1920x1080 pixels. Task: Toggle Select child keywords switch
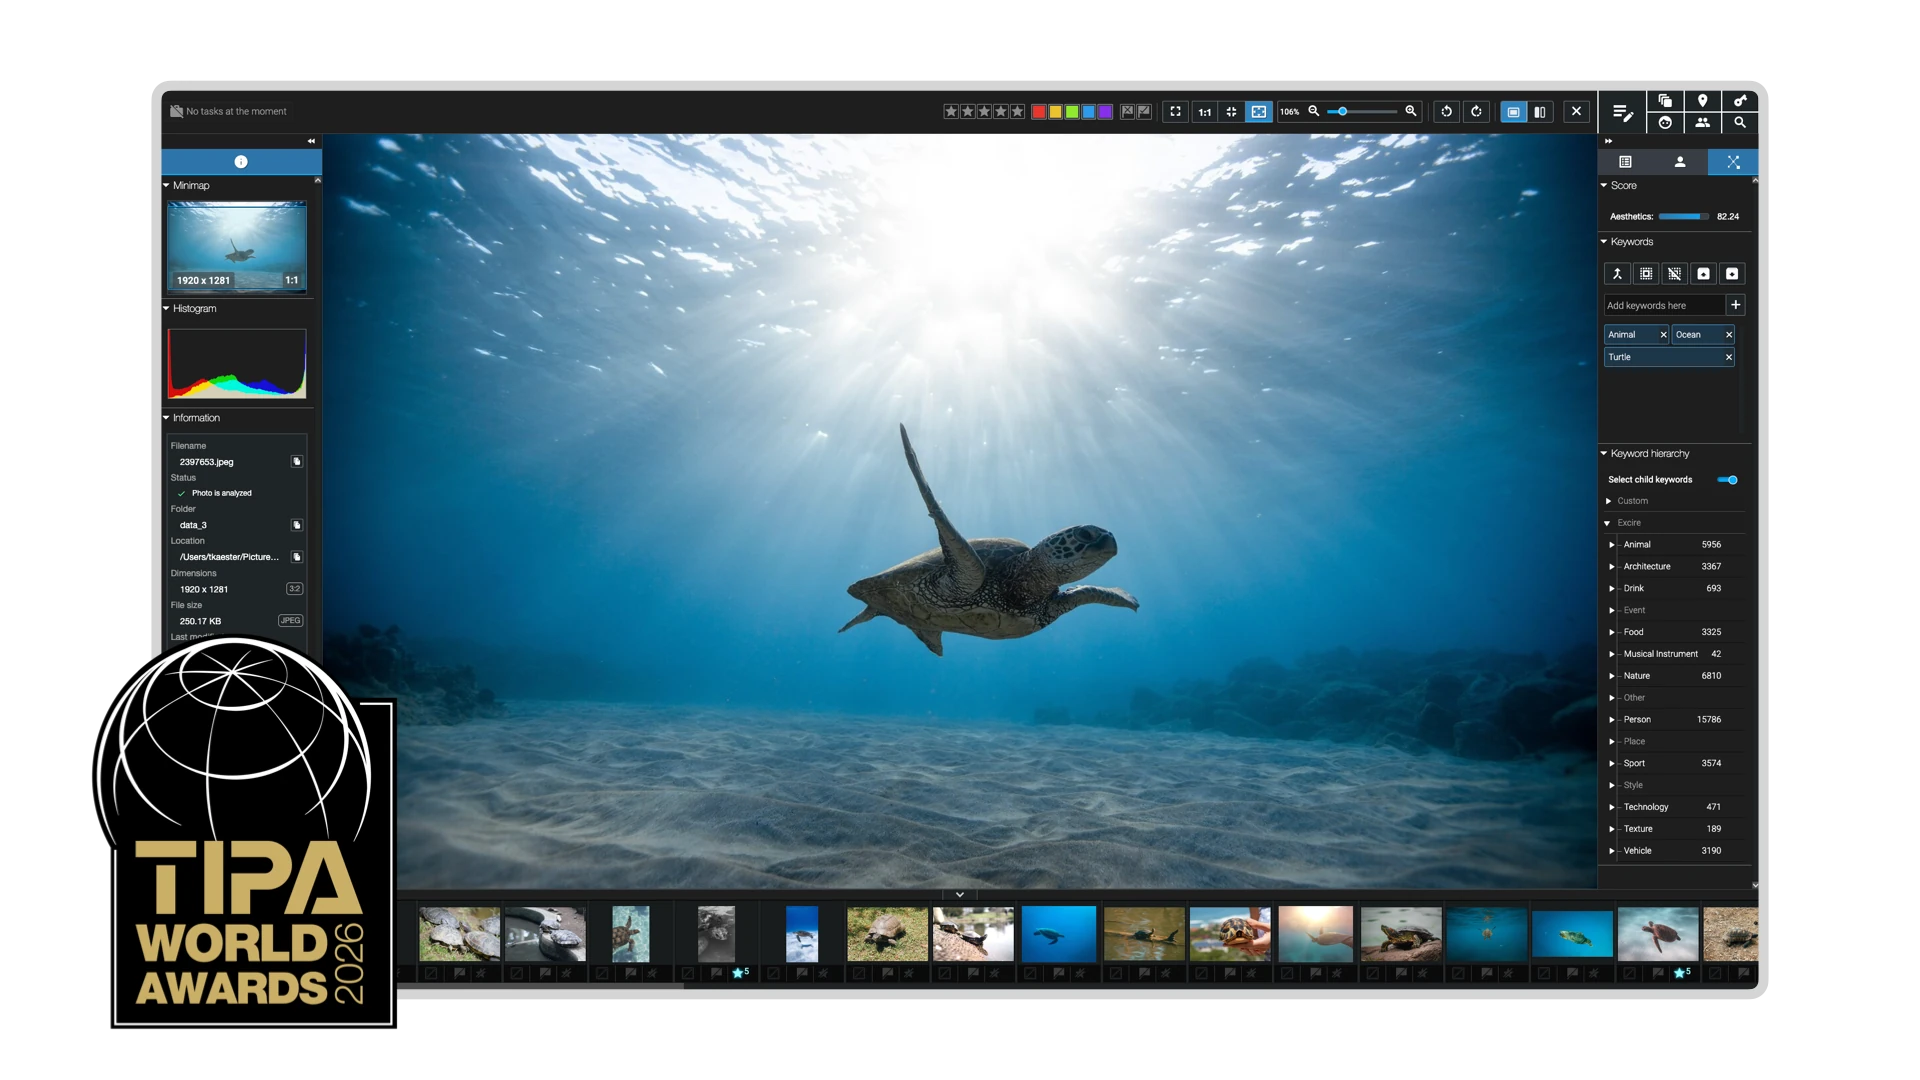(1727, 480)
